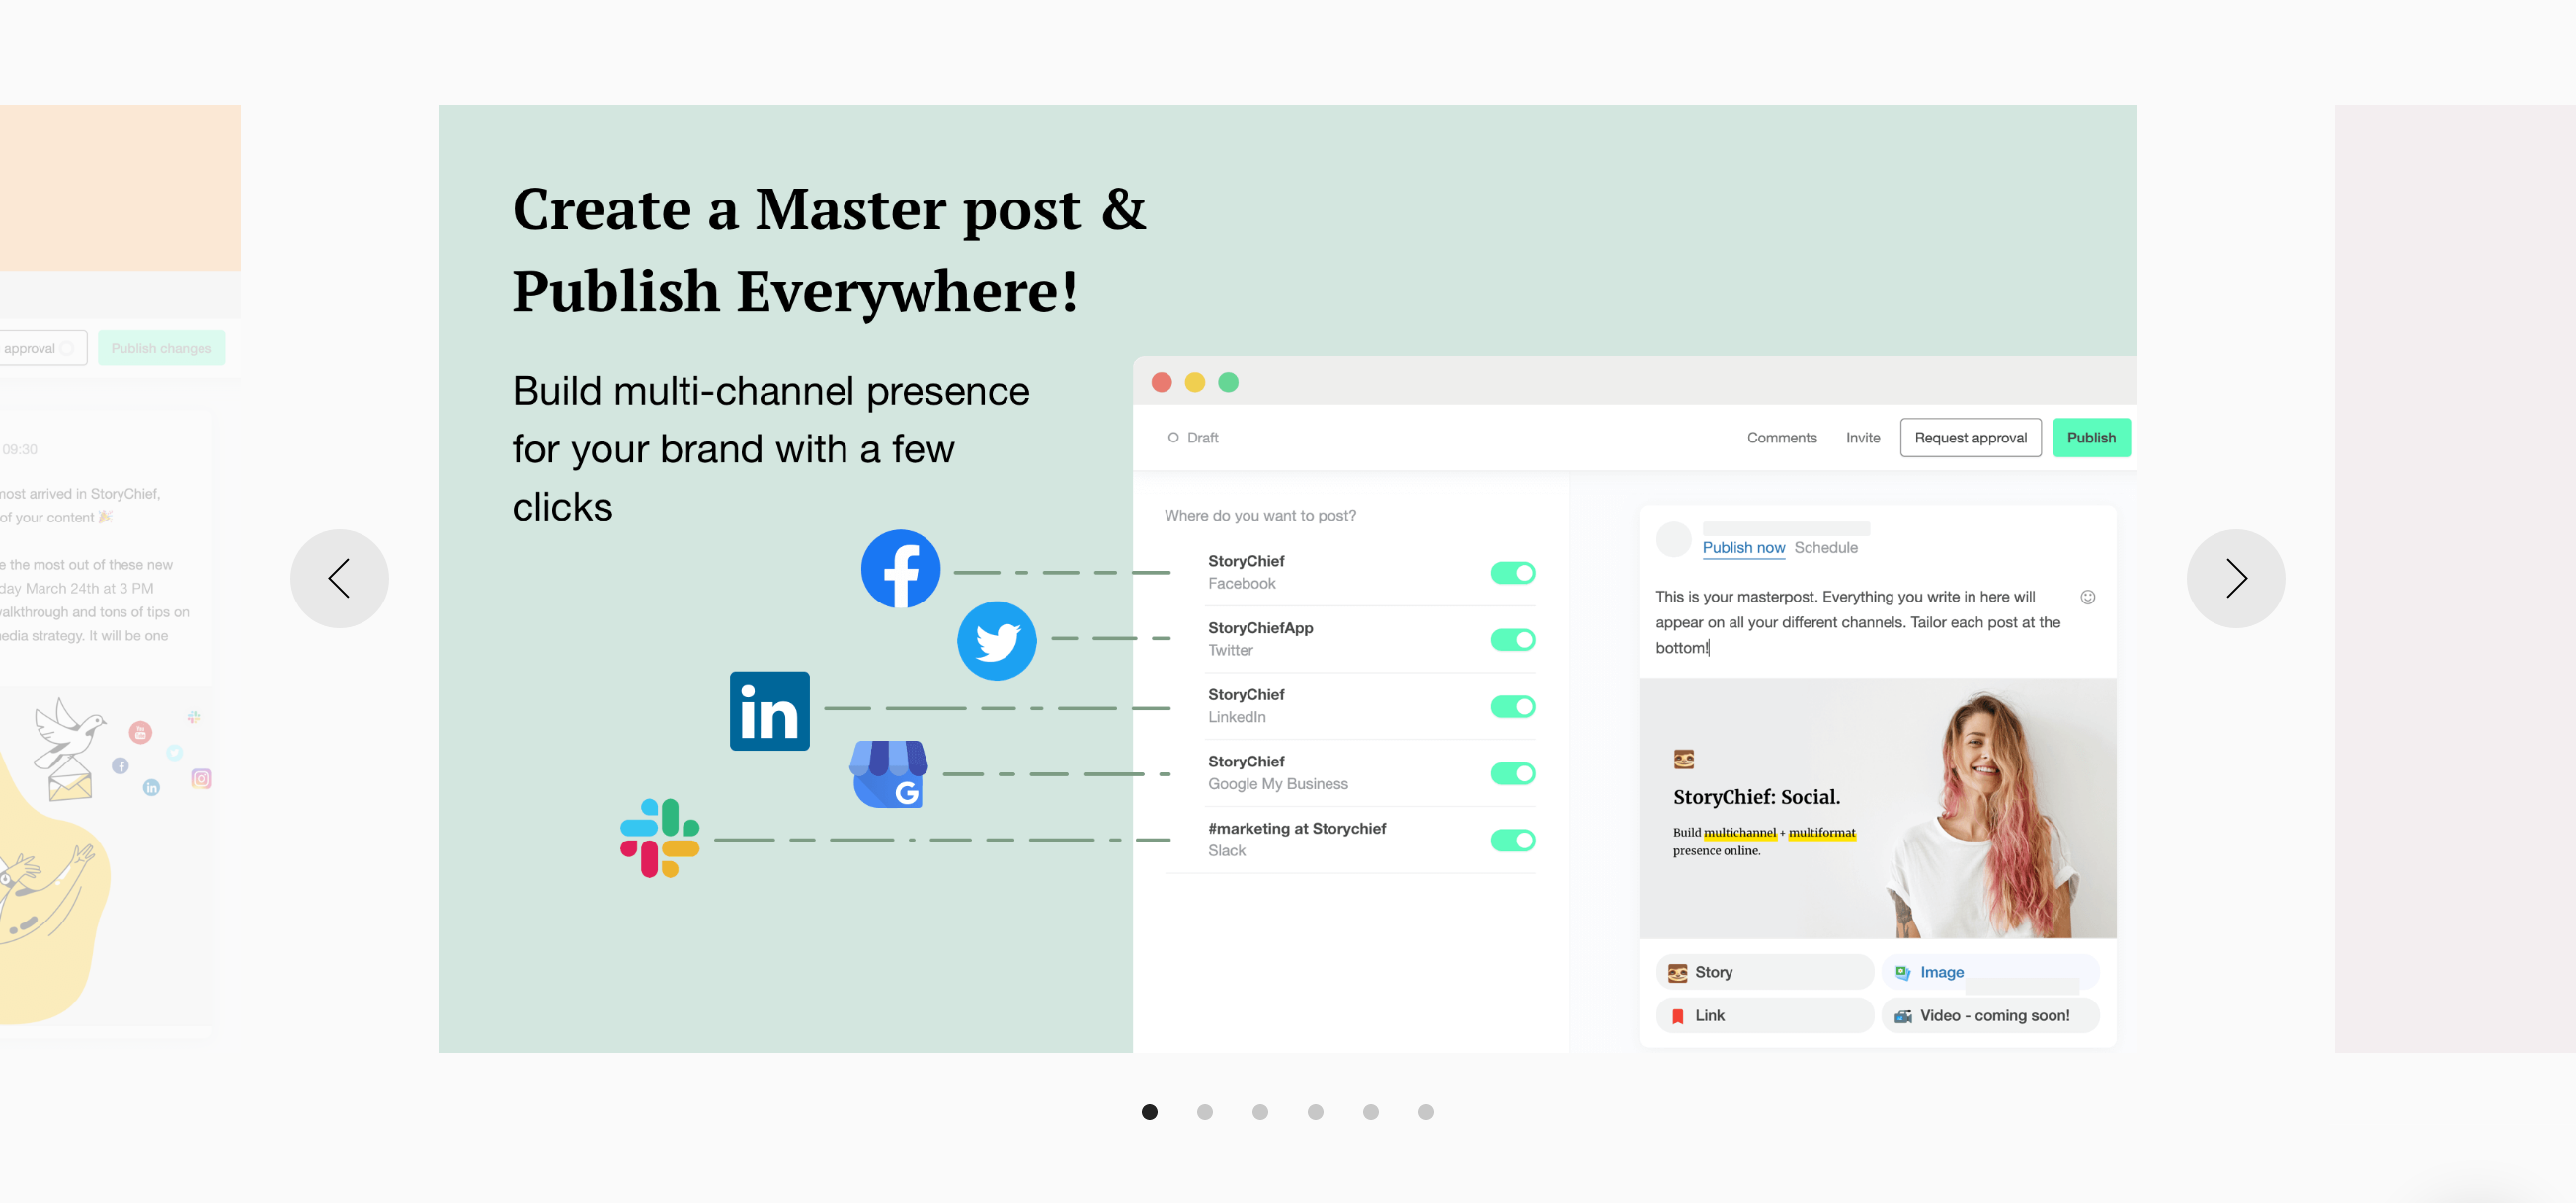This screenshot has height=1203, width=2576.
Task: Click the Draft status circle icon
Action: tap(1173, 438)
